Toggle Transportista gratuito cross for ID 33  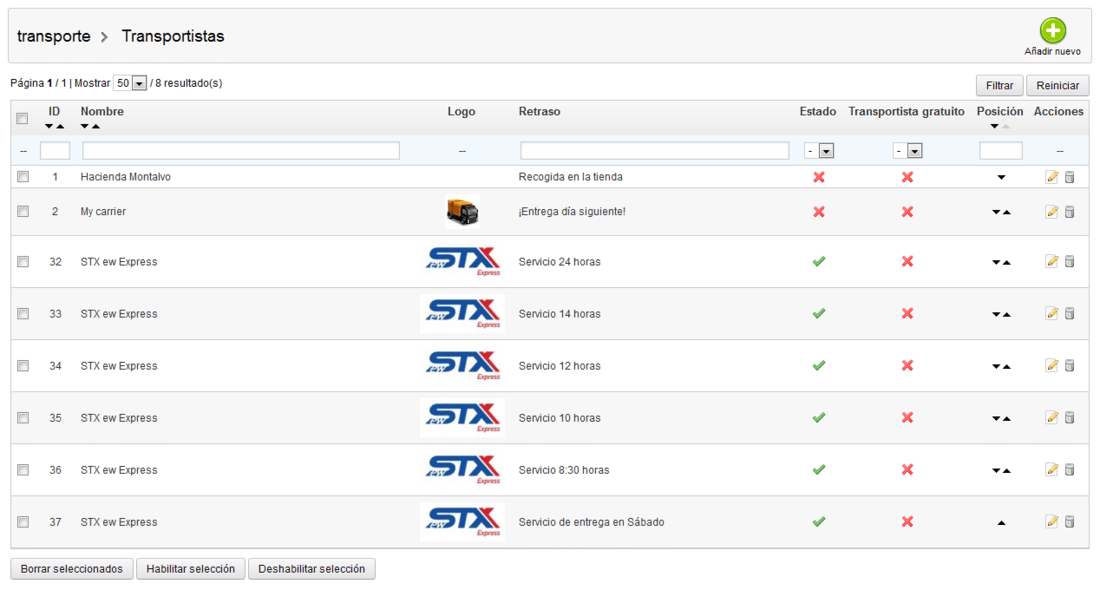(x=907, y=313)
